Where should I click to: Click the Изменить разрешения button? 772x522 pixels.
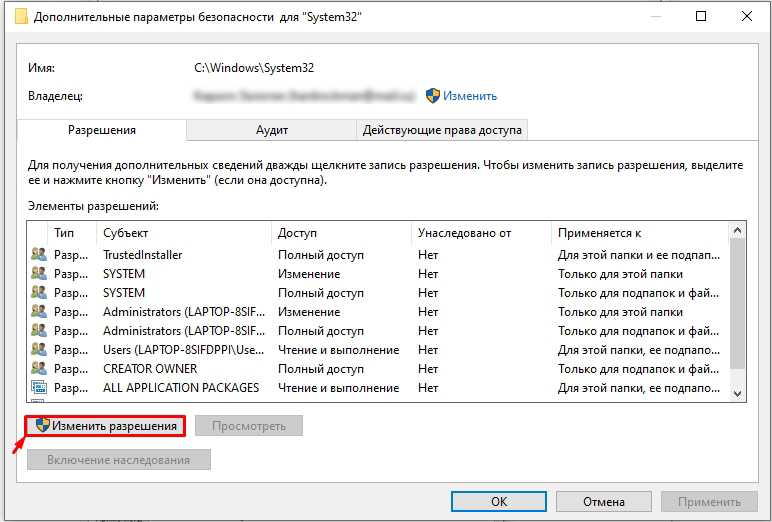pos(106,426)
